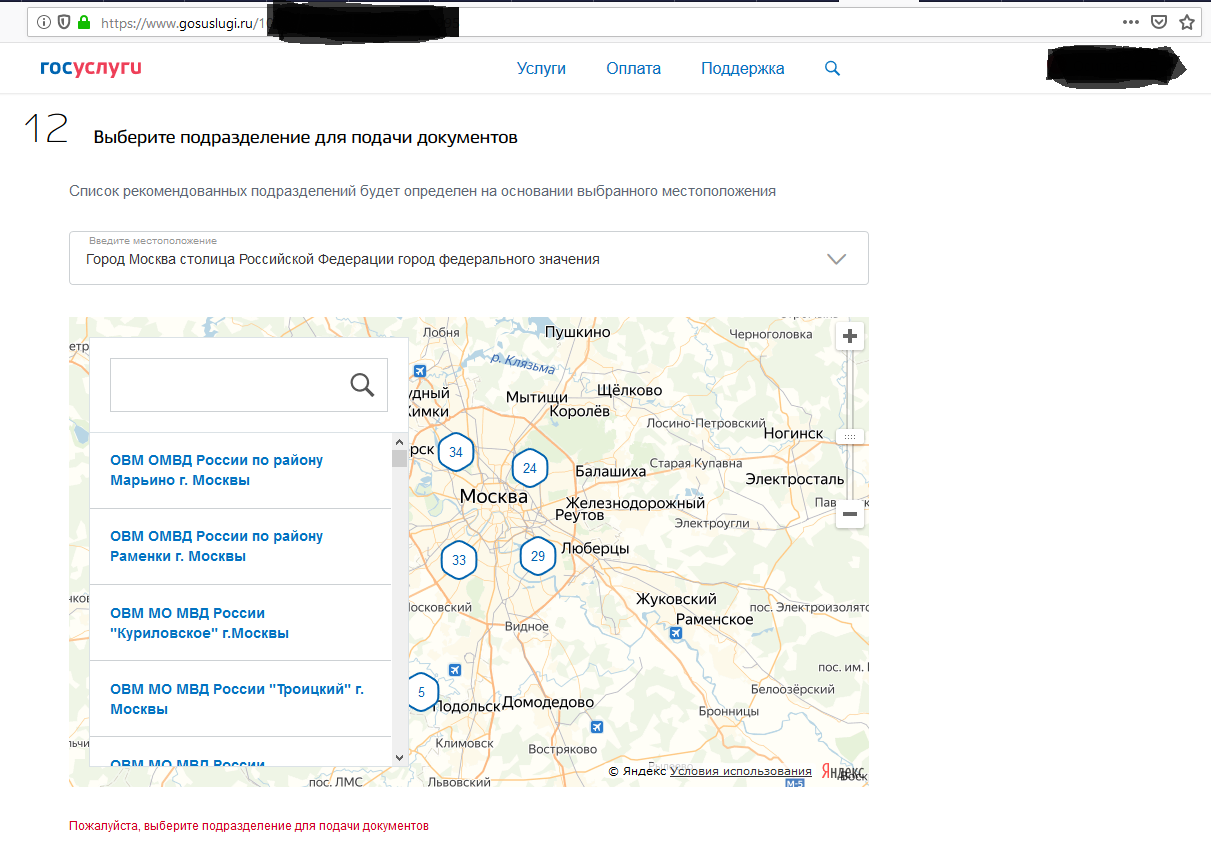Click the Pocket save icon
Screen dimensions: 1211x862
coord(1159,21)
